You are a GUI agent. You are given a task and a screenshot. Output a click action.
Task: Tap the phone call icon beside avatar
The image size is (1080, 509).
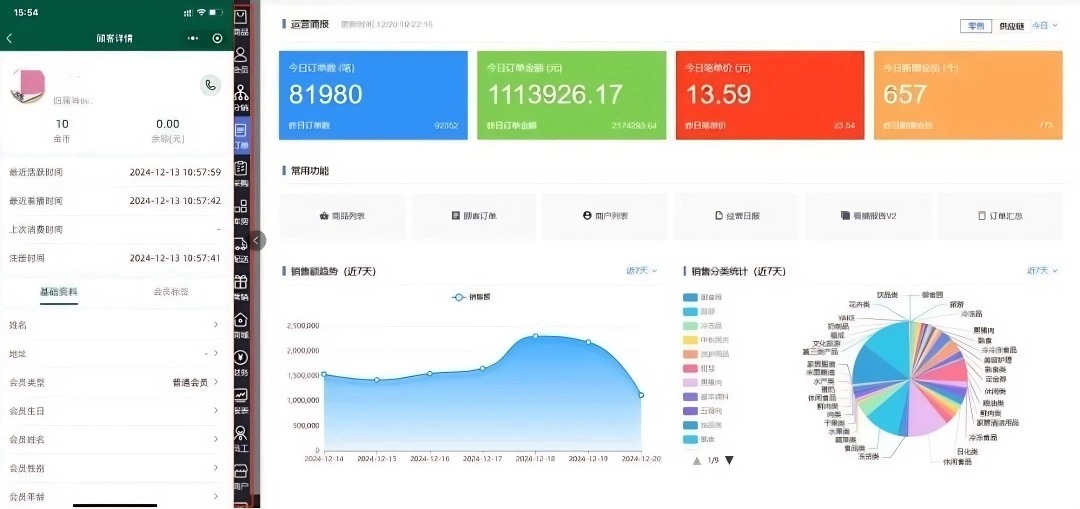[x=210, y=85]
